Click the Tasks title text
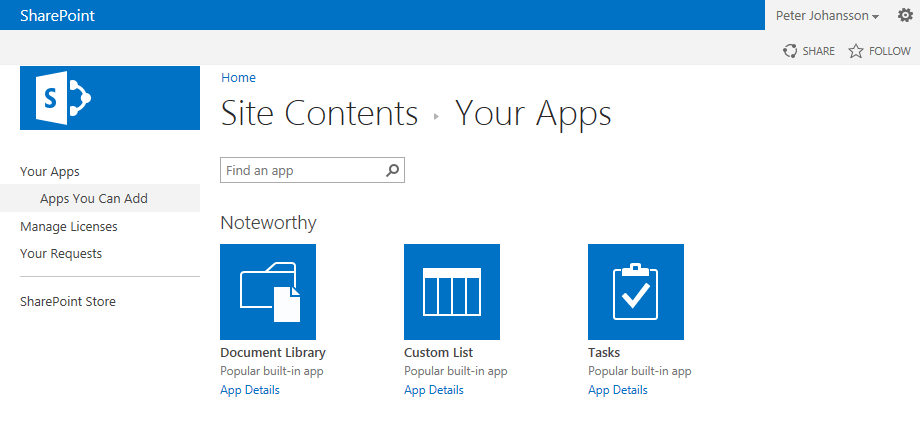This screenshot has height=428, width=920. (604, 353)
